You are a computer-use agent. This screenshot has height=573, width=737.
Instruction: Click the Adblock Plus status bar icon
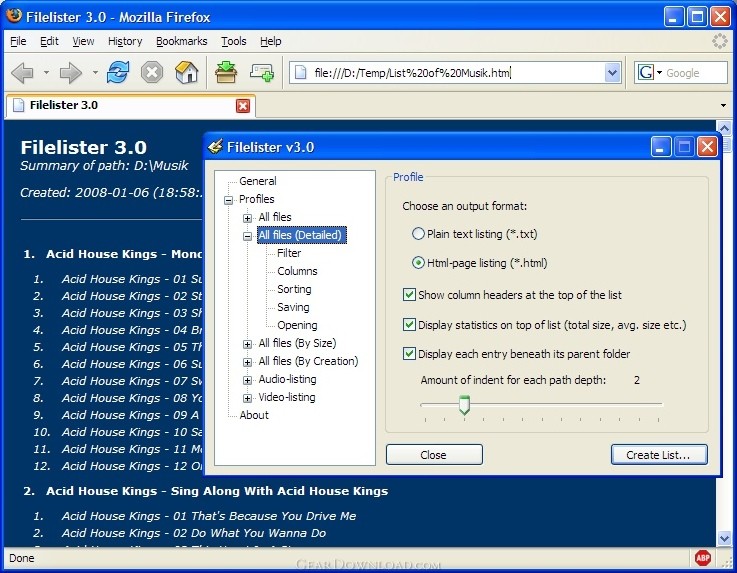[x=703, y=558]
